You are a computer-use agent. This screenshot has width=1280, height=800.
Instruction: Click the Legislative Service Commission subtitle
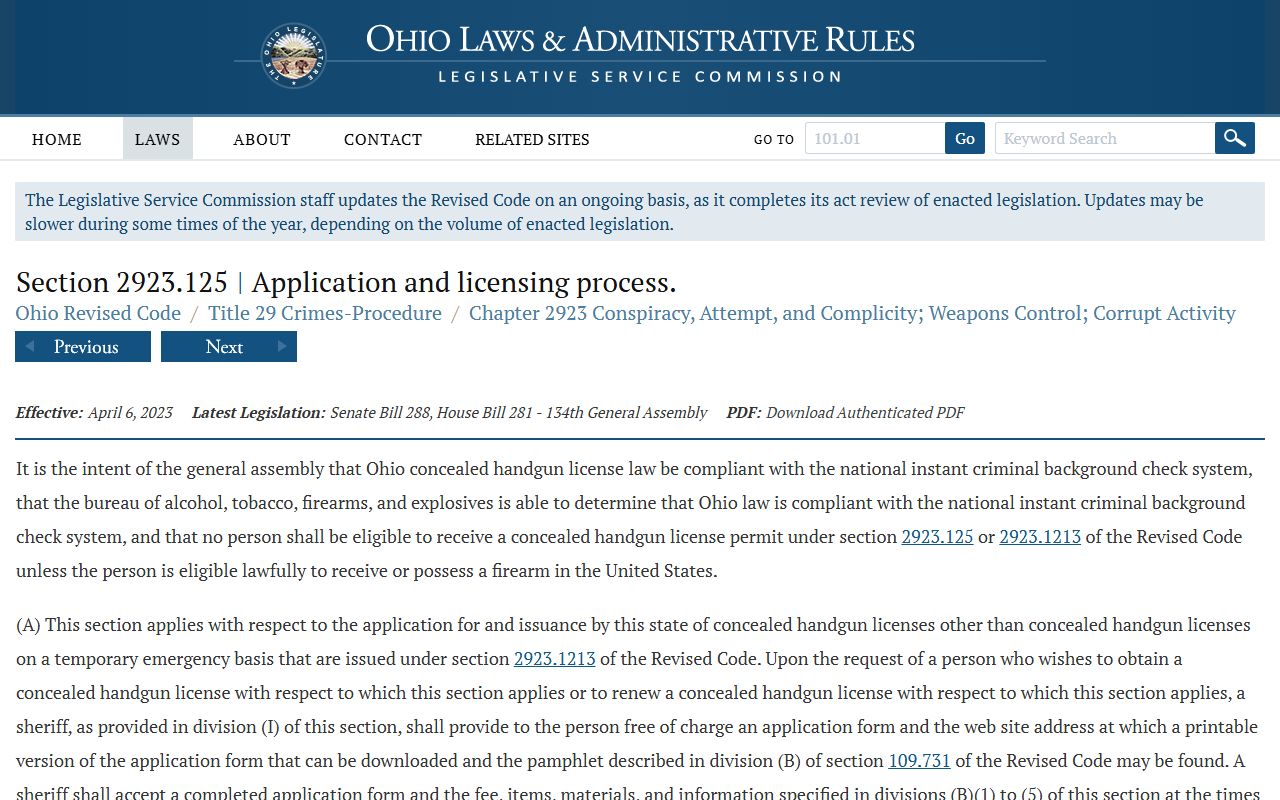point(640,77)
